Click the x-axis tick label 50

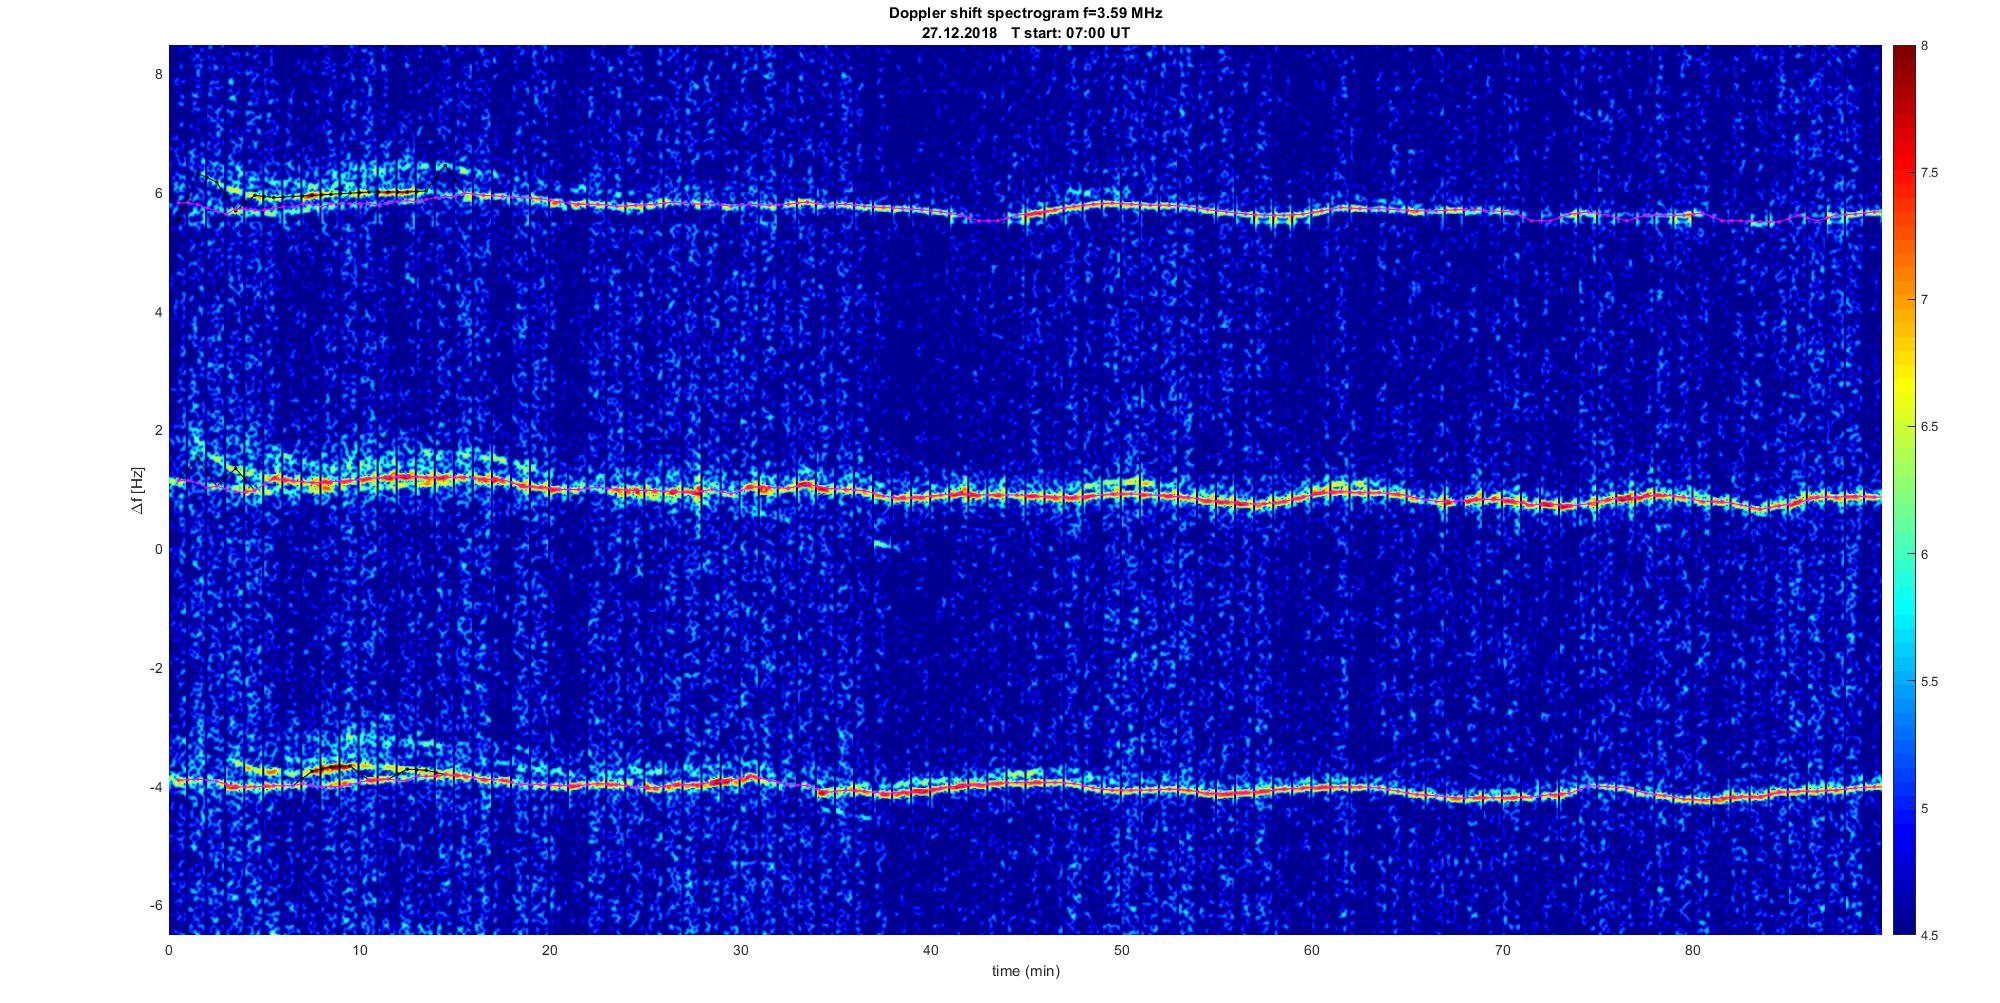[x=1121, y=950]
